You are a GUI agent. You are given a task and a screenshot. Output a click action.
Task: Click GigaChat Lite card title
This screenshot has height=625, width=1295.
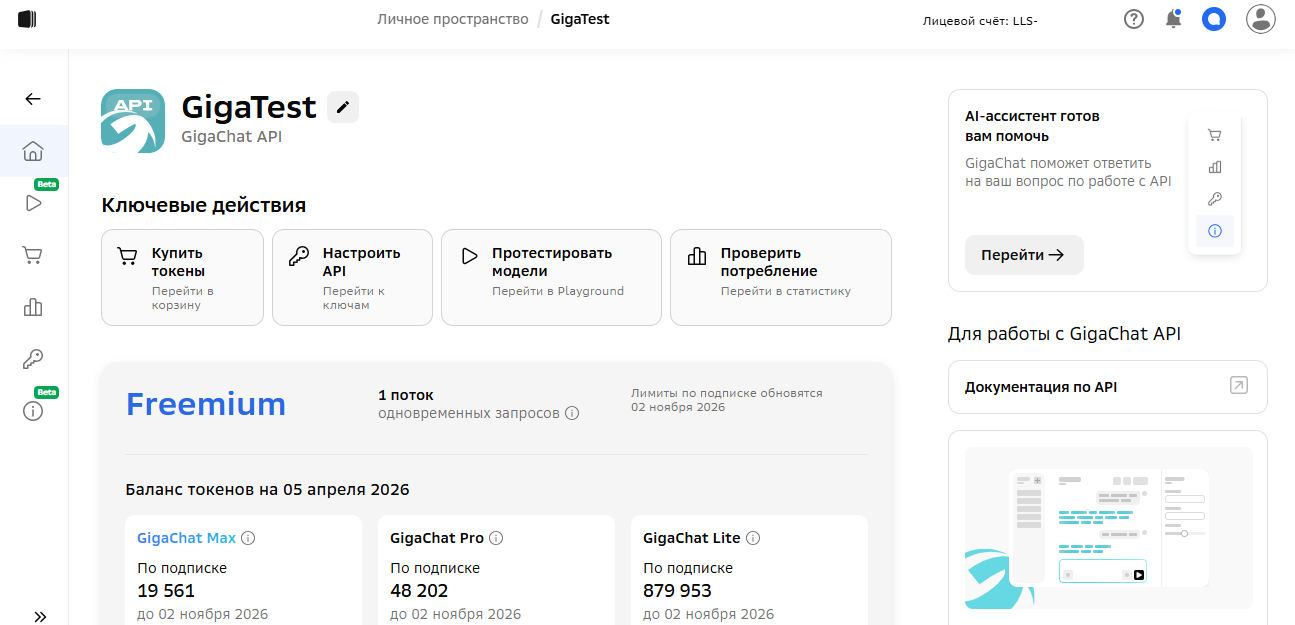[x=692, y=538]
